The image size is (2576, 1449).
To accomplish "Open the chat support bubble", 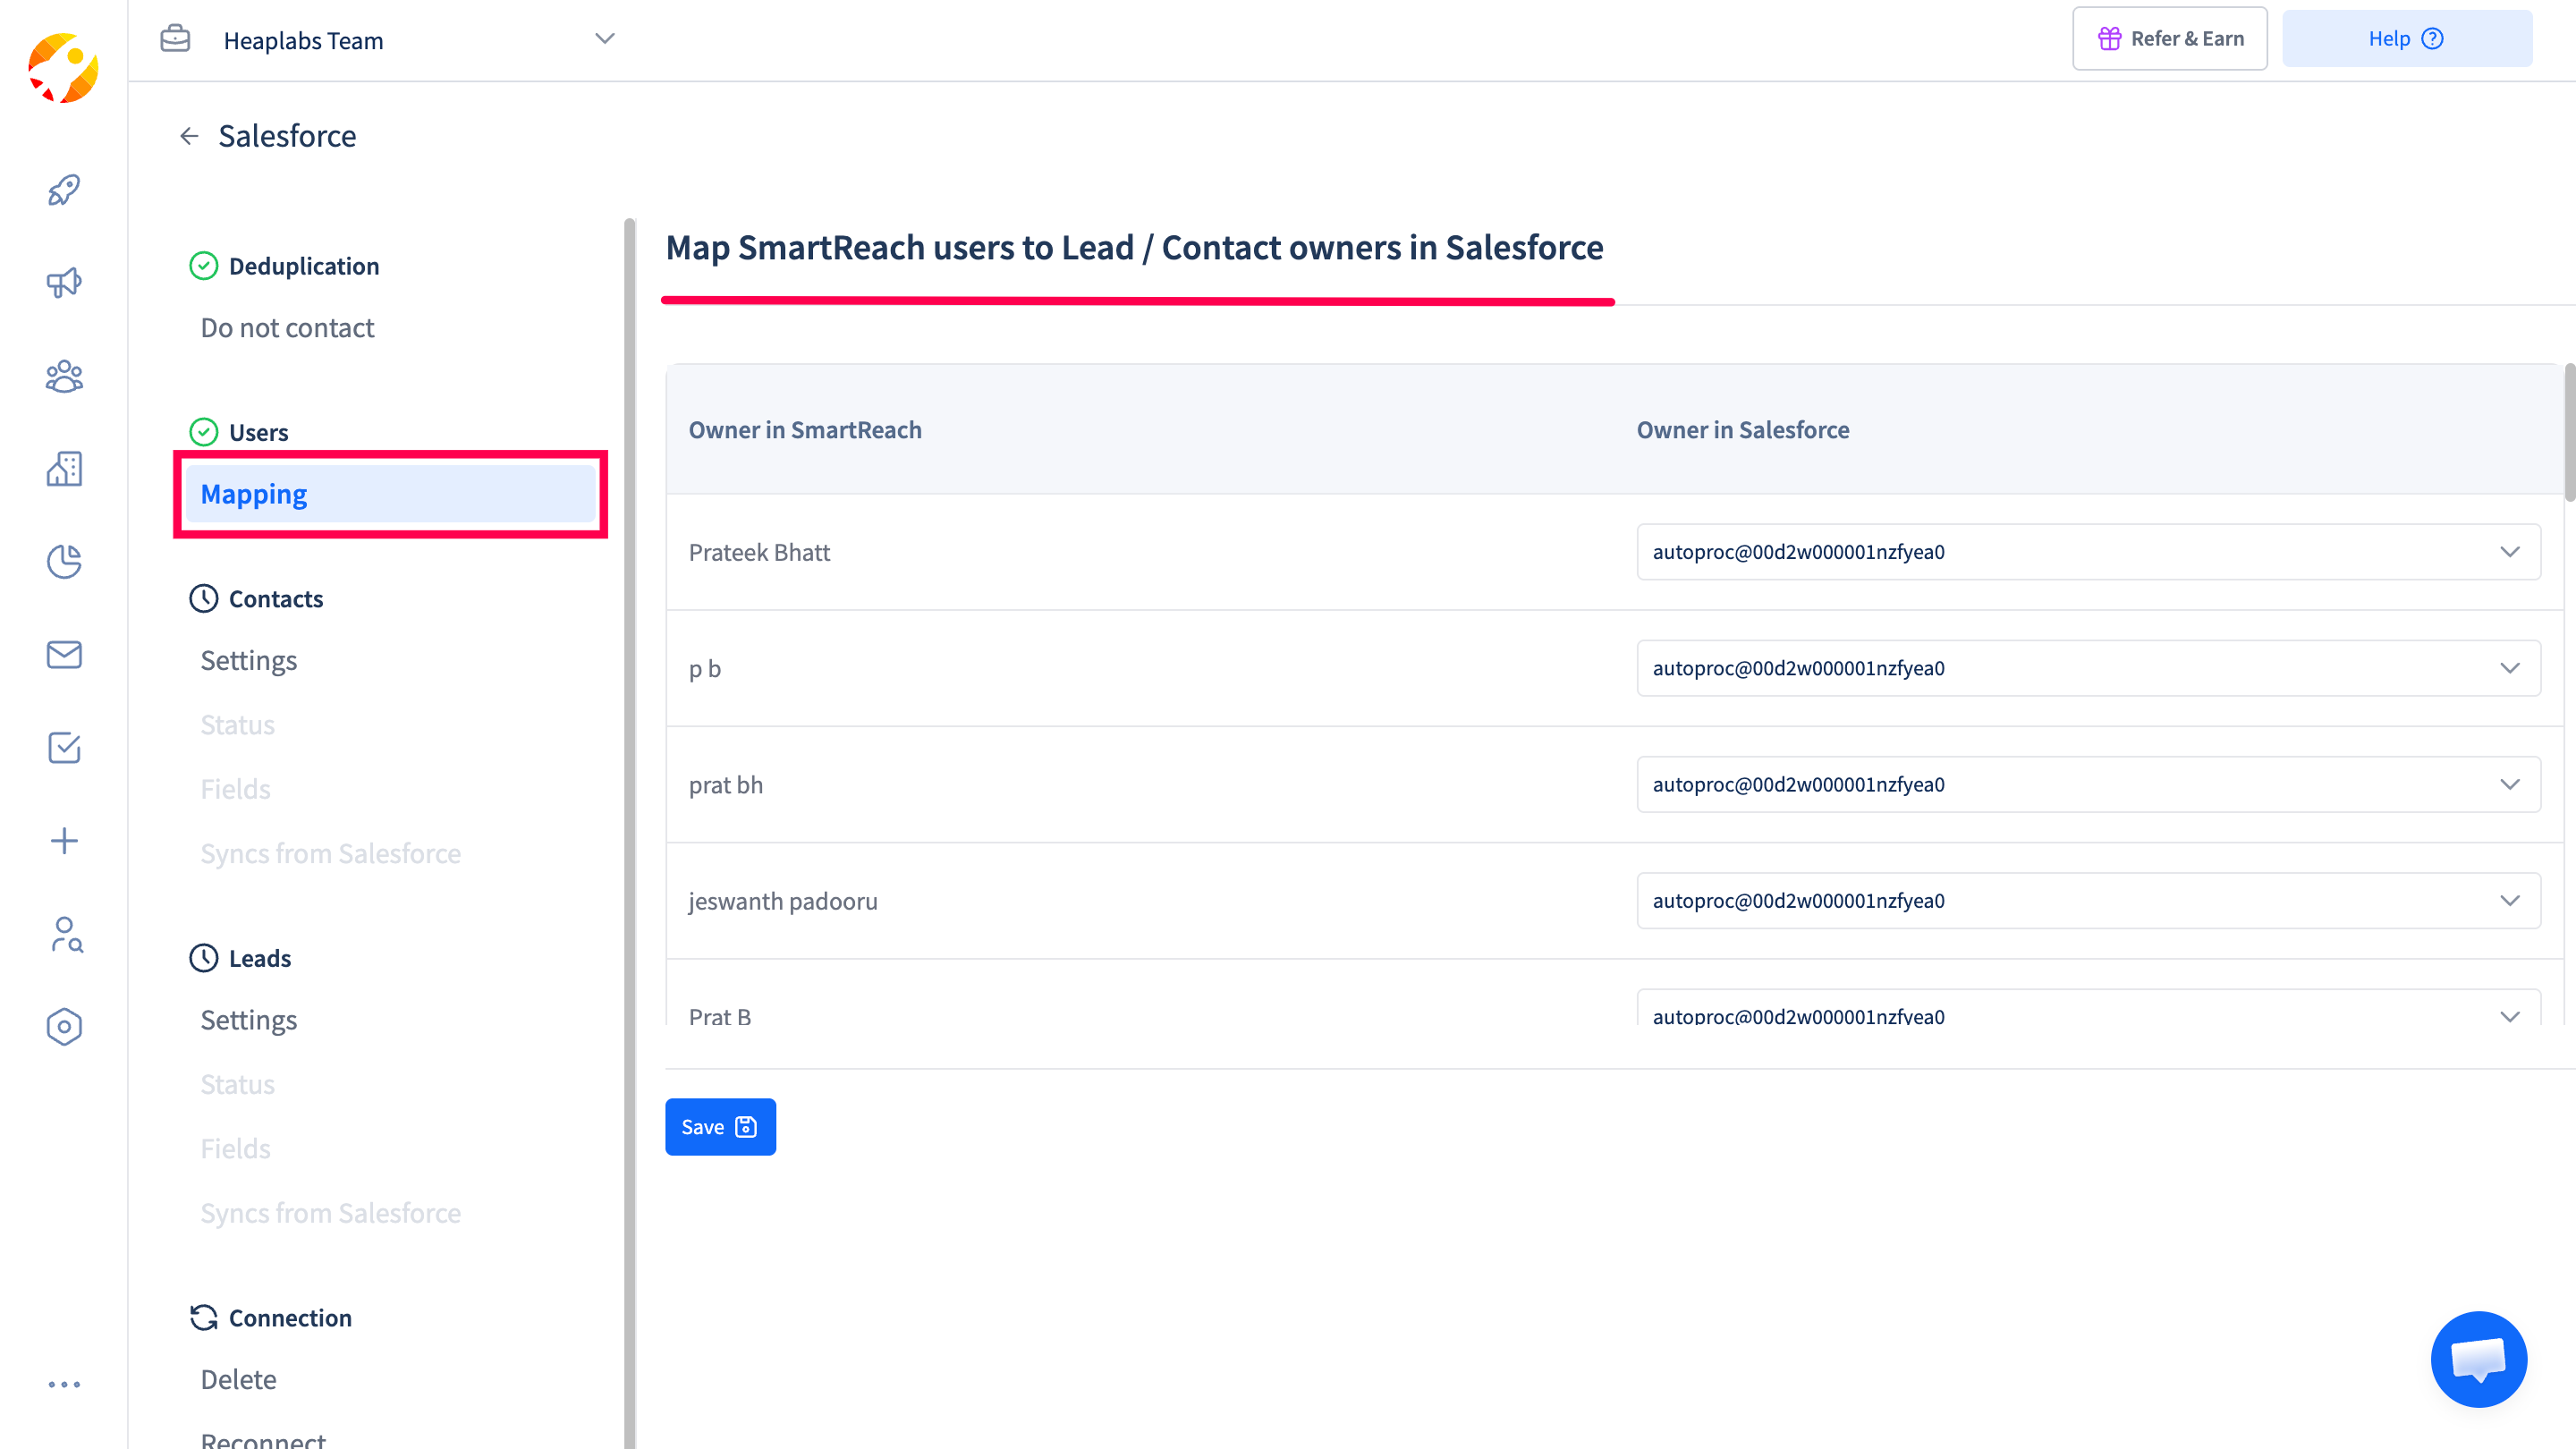I will click(x=2478, y=1359).
